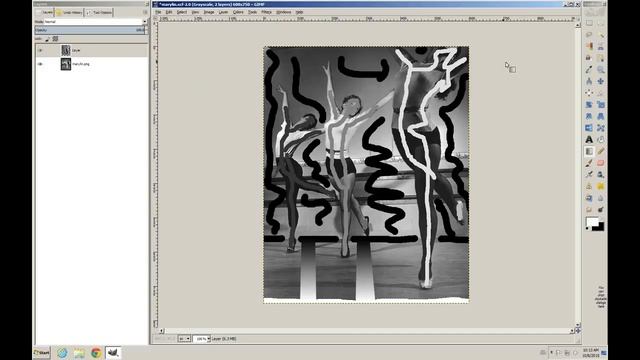Select the Airbrush tool
This screenshot has height=360, width=640.
click(589, 174)
